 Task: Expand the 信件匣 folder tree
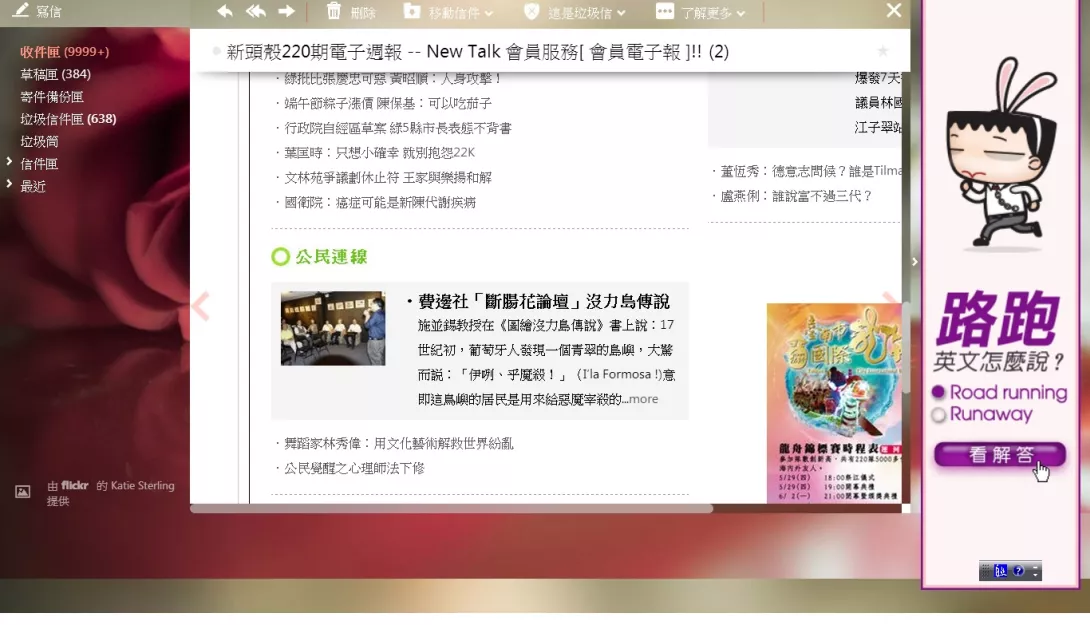point(9,162)
